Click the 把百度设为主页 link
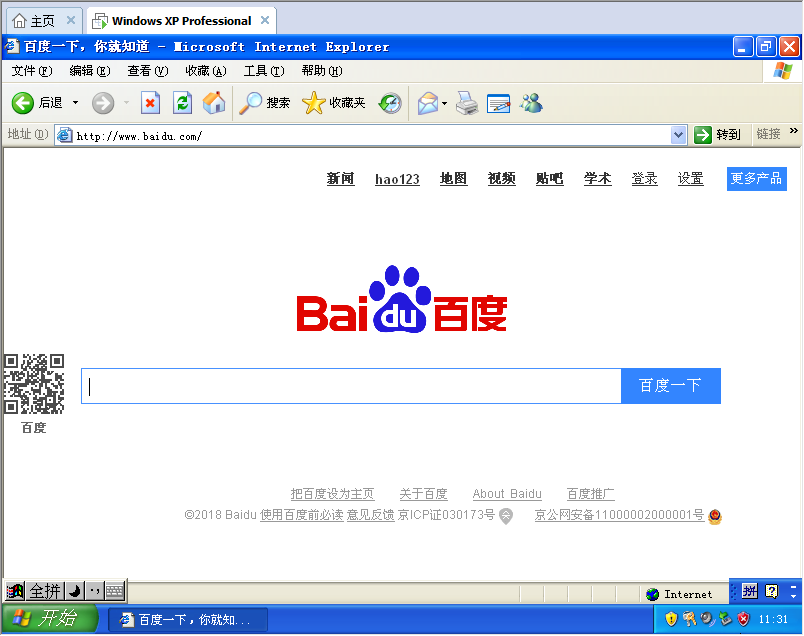 (332, 494)
